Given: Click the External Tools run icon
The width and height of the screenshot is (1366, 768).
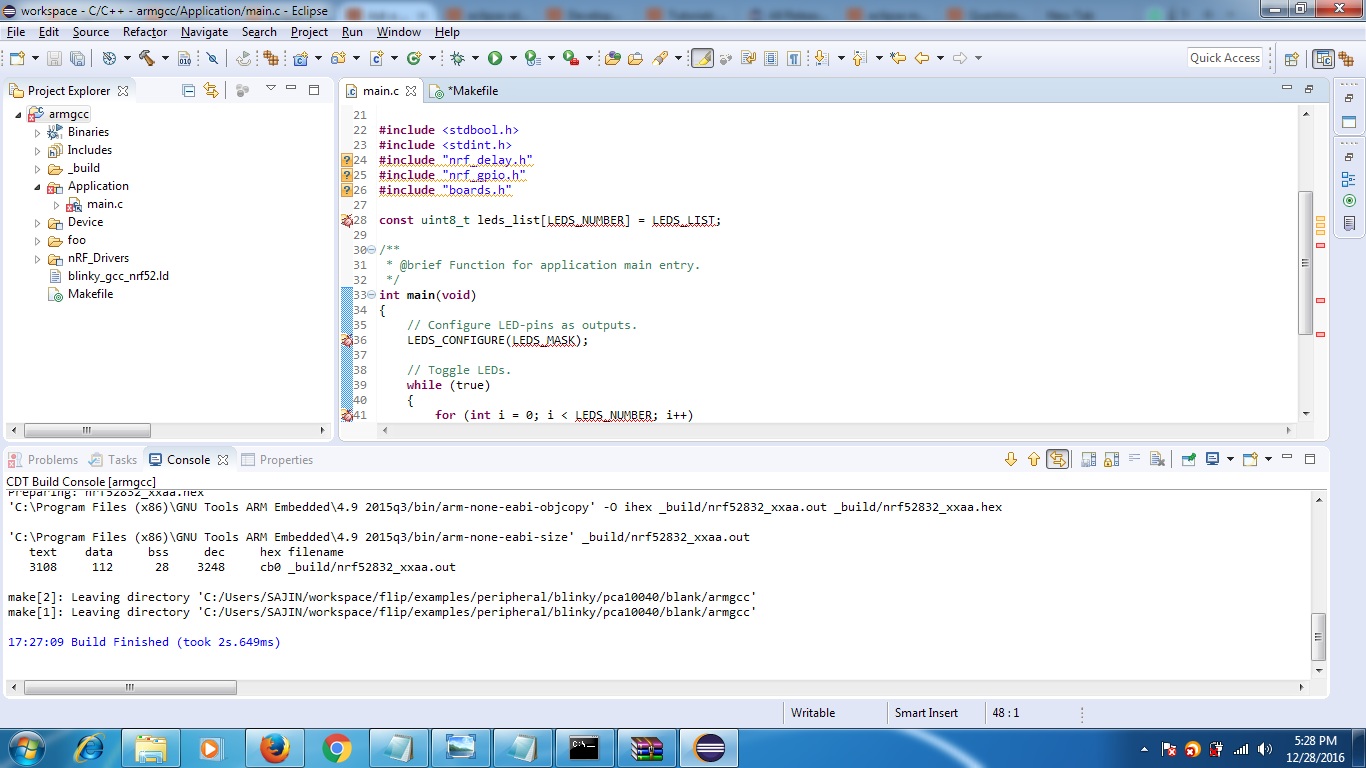Looking at the screenshot, I should click(x=570, y=58).
